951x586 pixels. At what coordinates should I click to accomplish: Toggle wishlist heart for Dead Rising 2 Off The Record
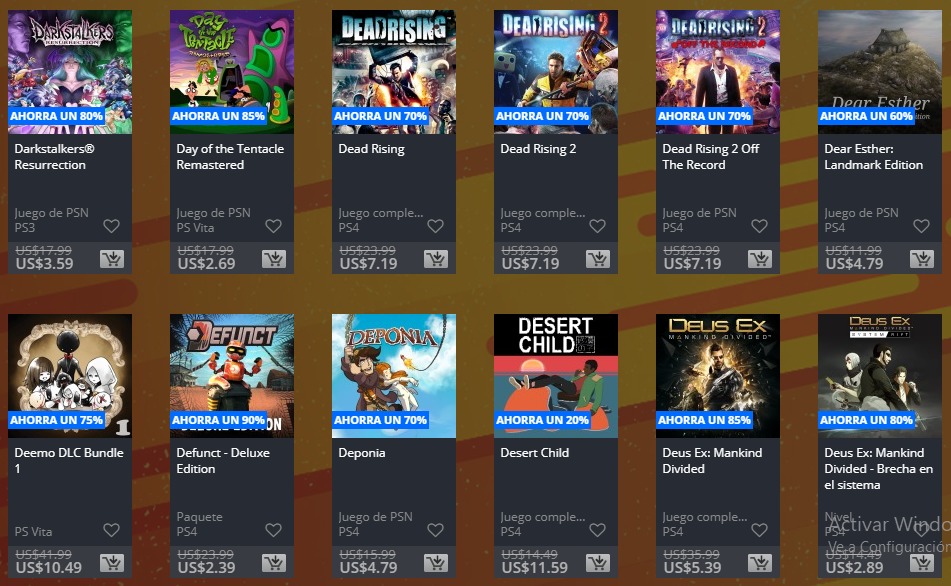click(759, 226)
